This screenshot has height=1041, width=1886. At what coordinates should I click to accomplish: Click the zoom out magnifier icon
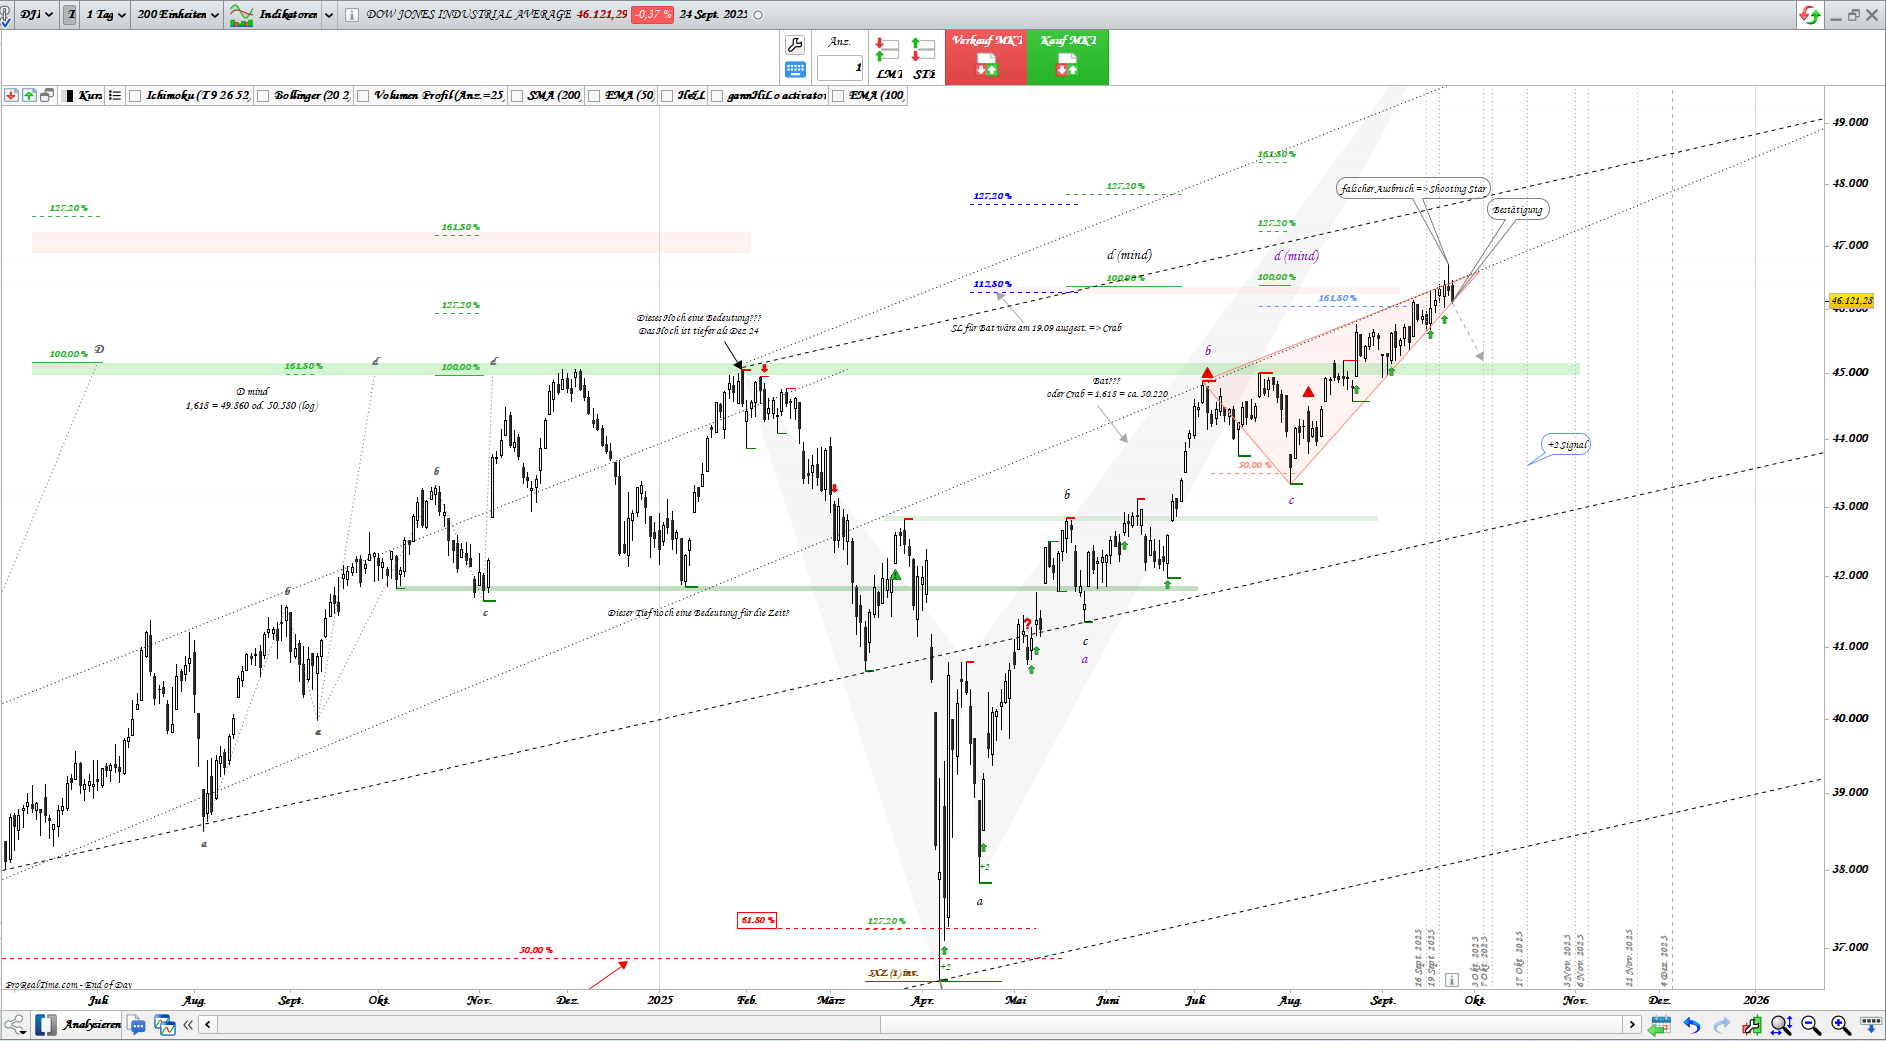point(1810,1025)
